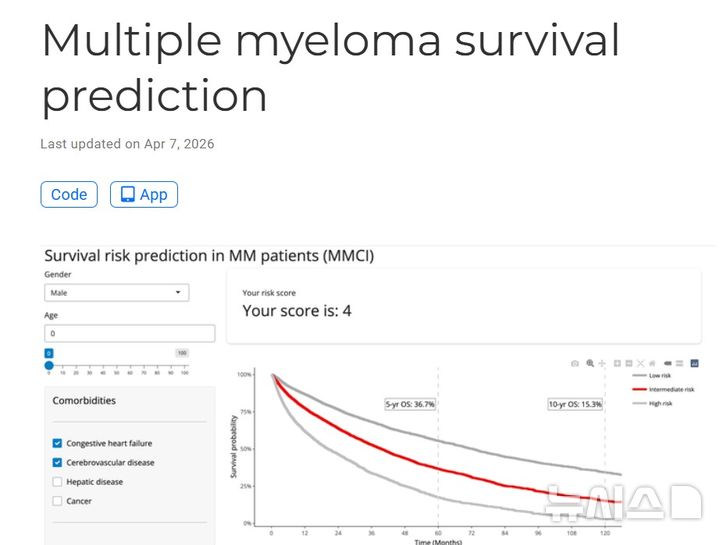Check the Cancer comorbidity checkbox
The height and width of the screenshot is (545, 720).
(57, 501)
